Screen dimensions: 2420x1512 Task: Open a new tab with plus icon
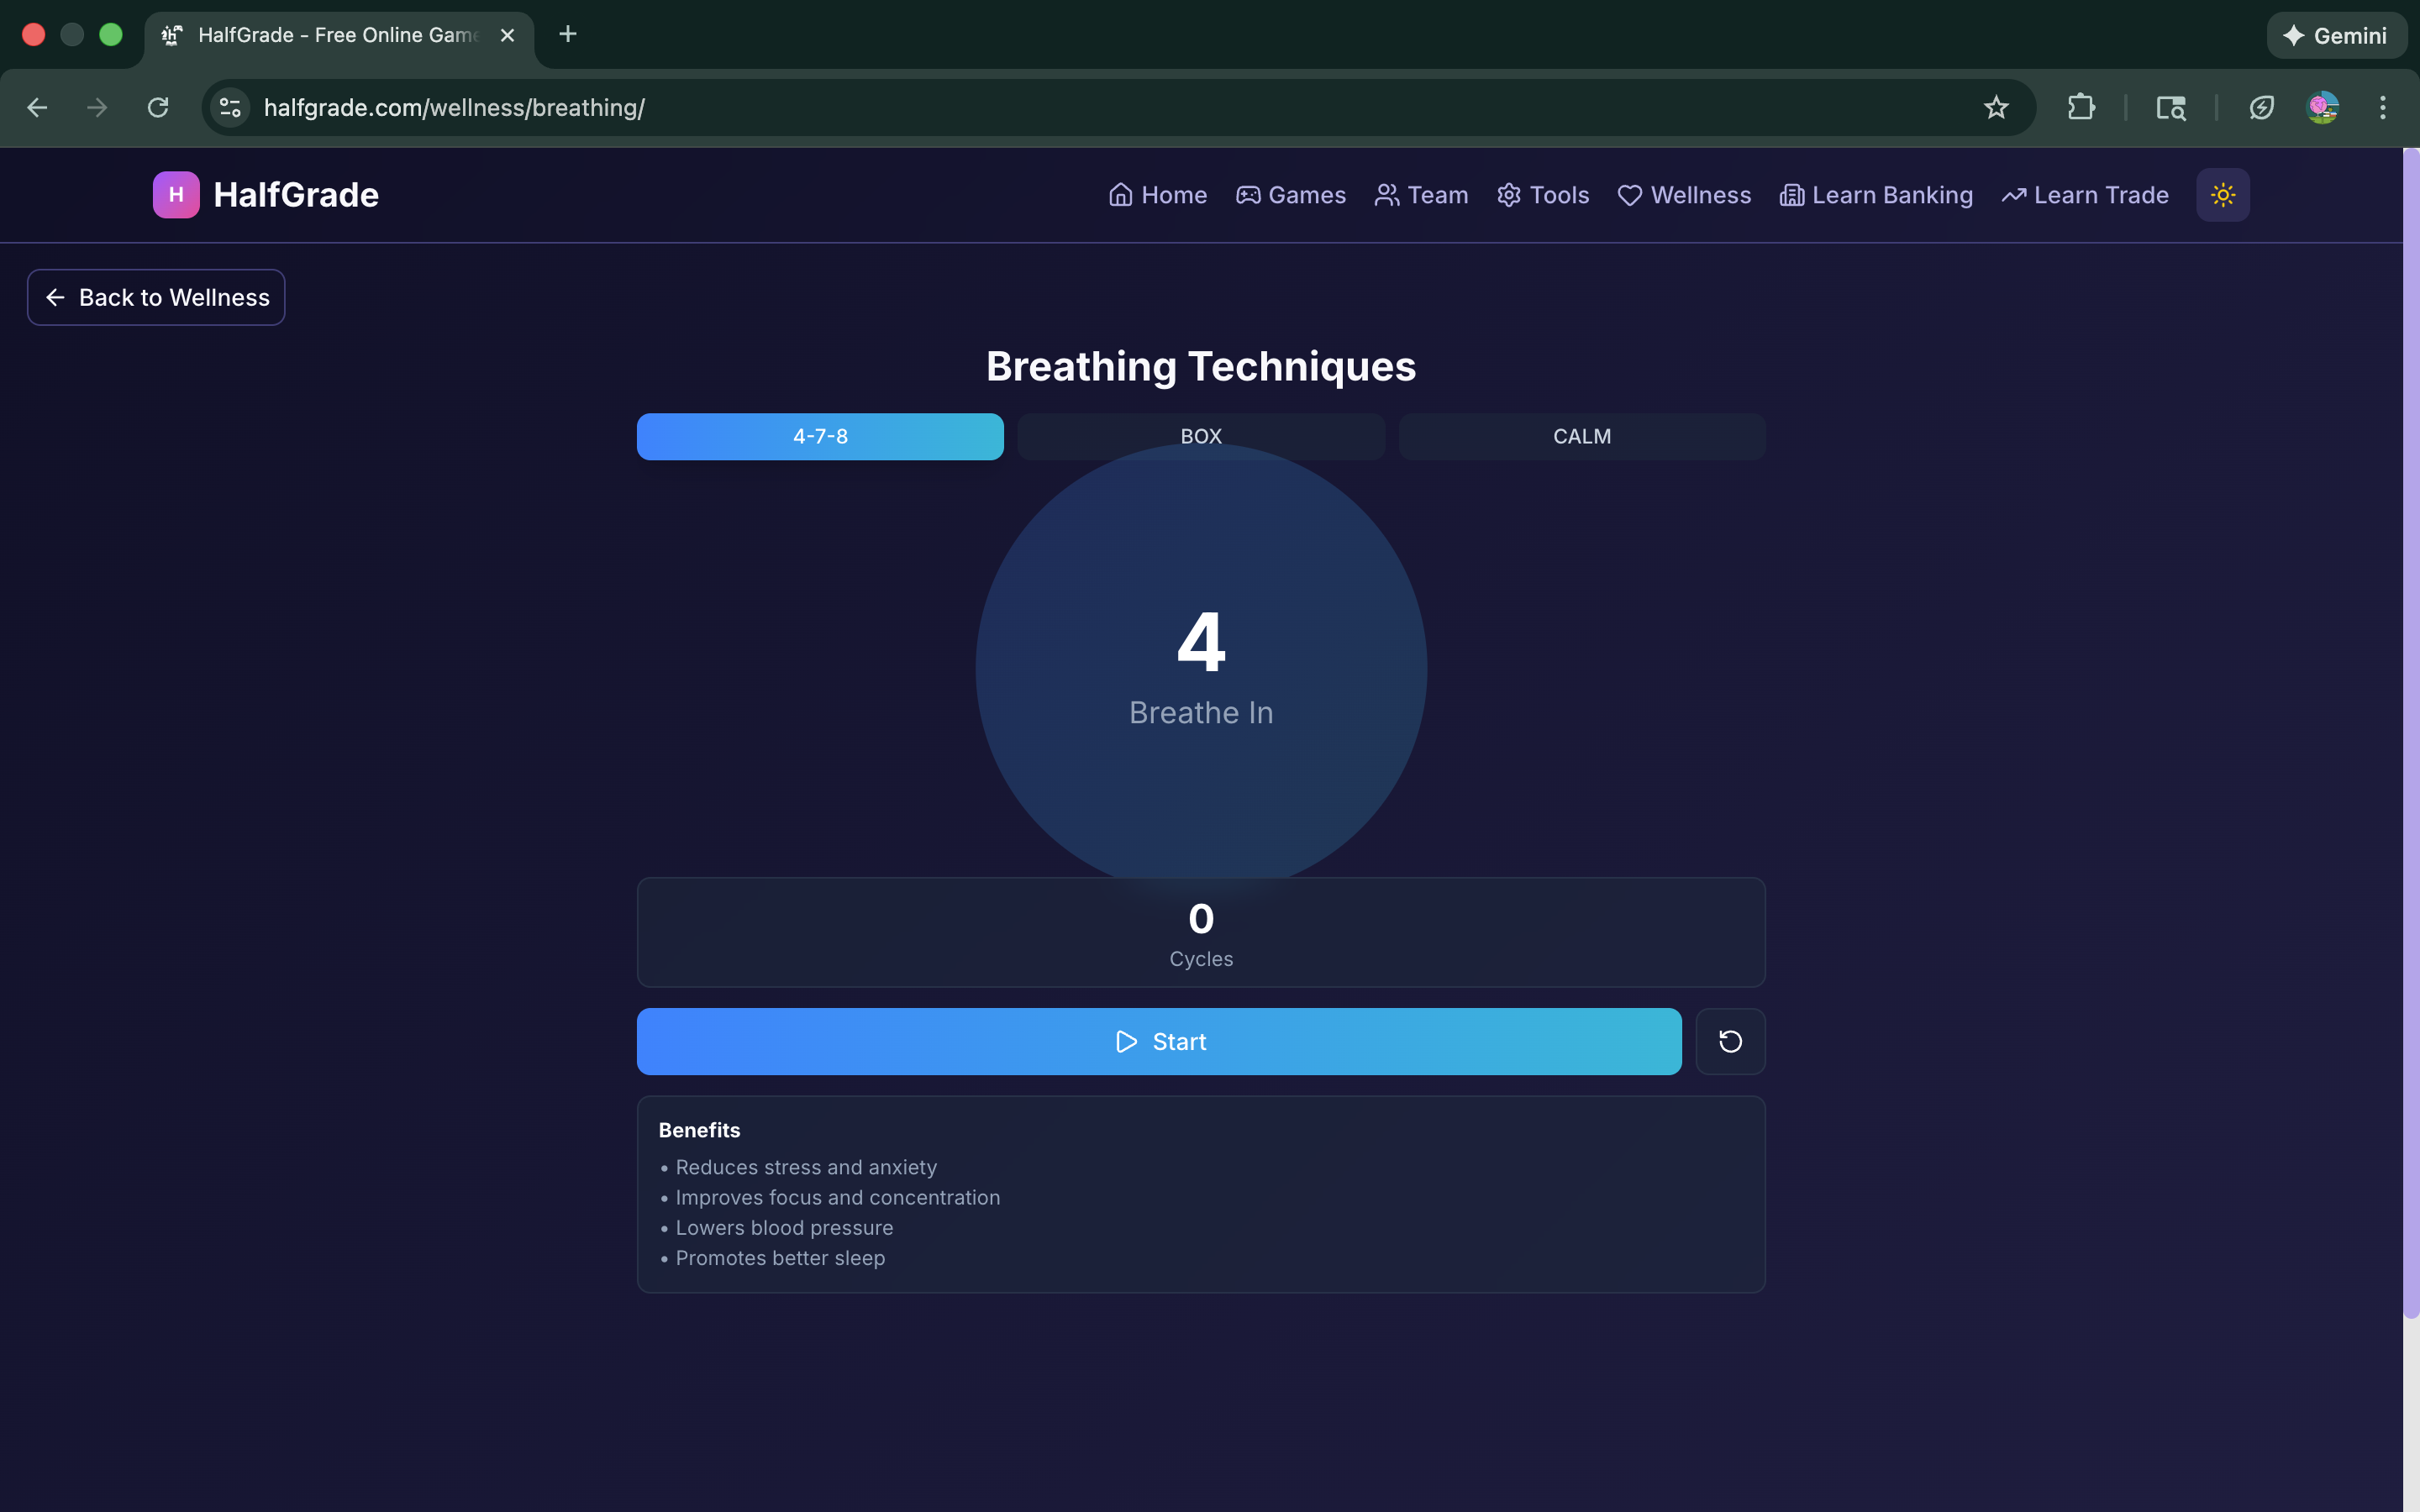pyautogui.click(x=567, y=34)
